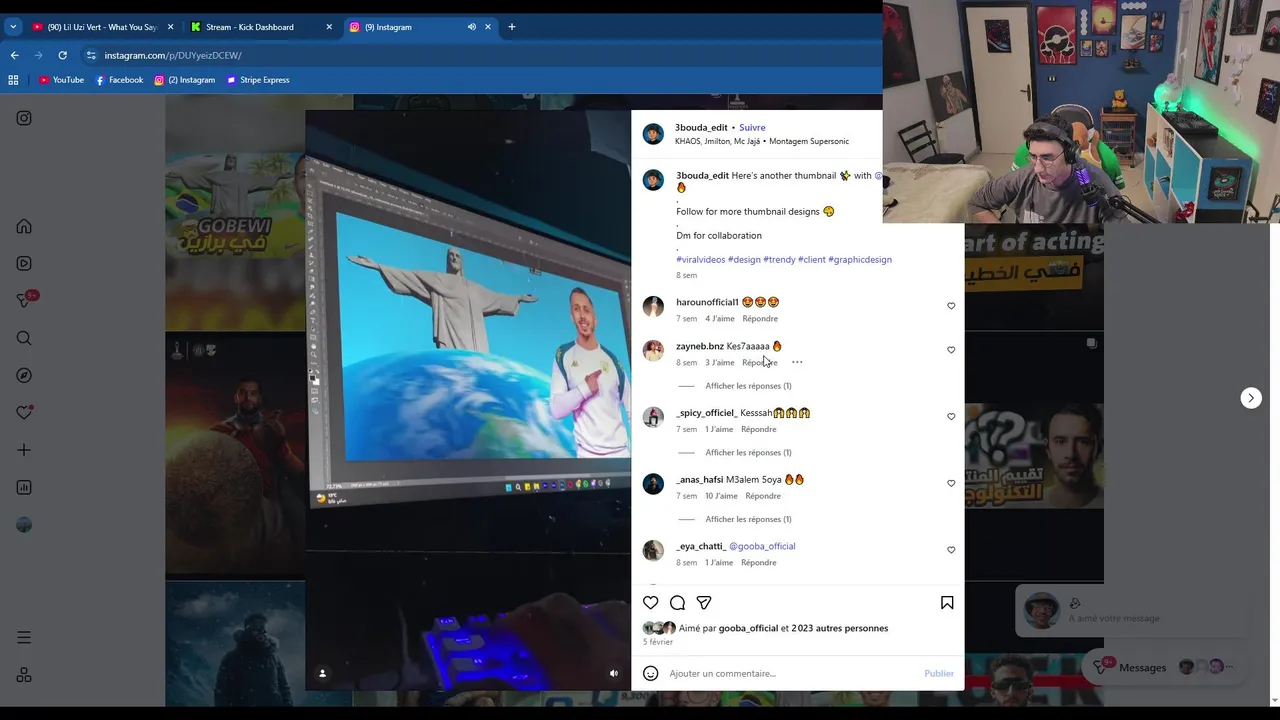Image resolution: width=1280 pixels, height=720 pixels.
Task: Reply to _anas_hafsi's comment
Action: 763,496
